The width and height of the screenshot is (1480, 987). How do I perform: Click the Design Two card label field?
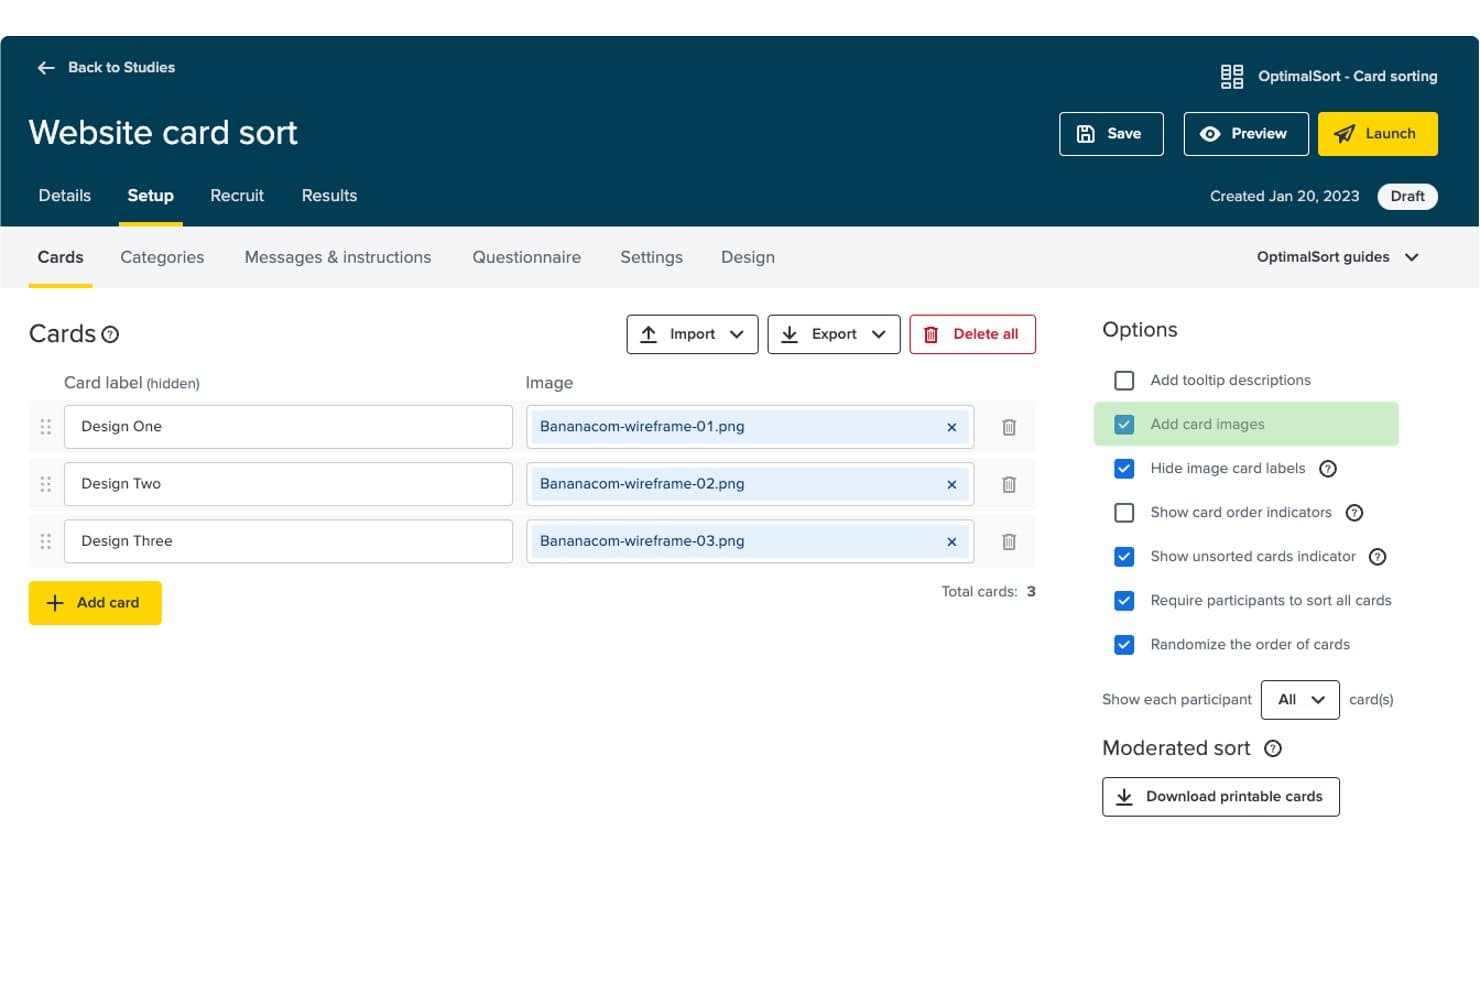[288, 484]
